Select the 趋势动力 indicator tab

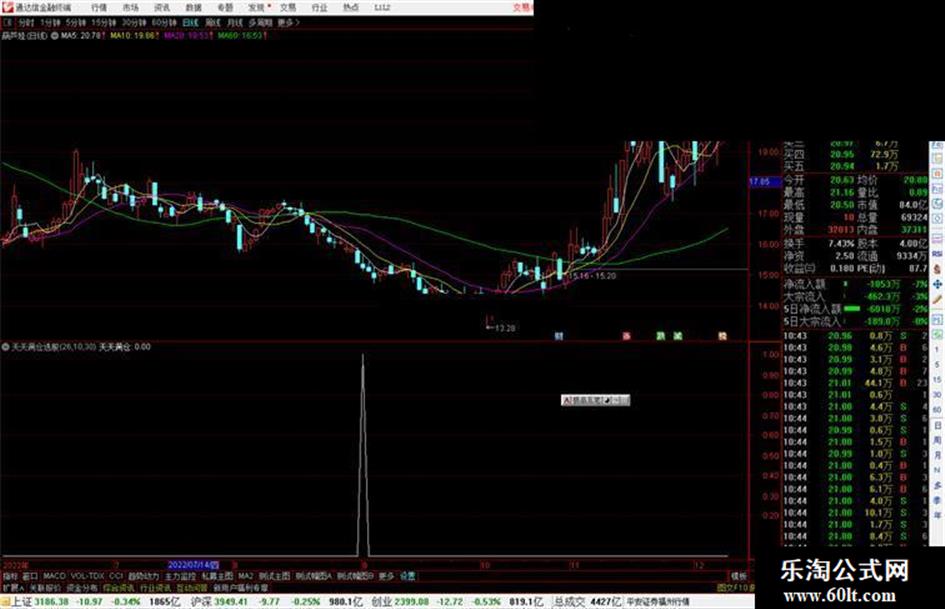click(x=143, y=576)
